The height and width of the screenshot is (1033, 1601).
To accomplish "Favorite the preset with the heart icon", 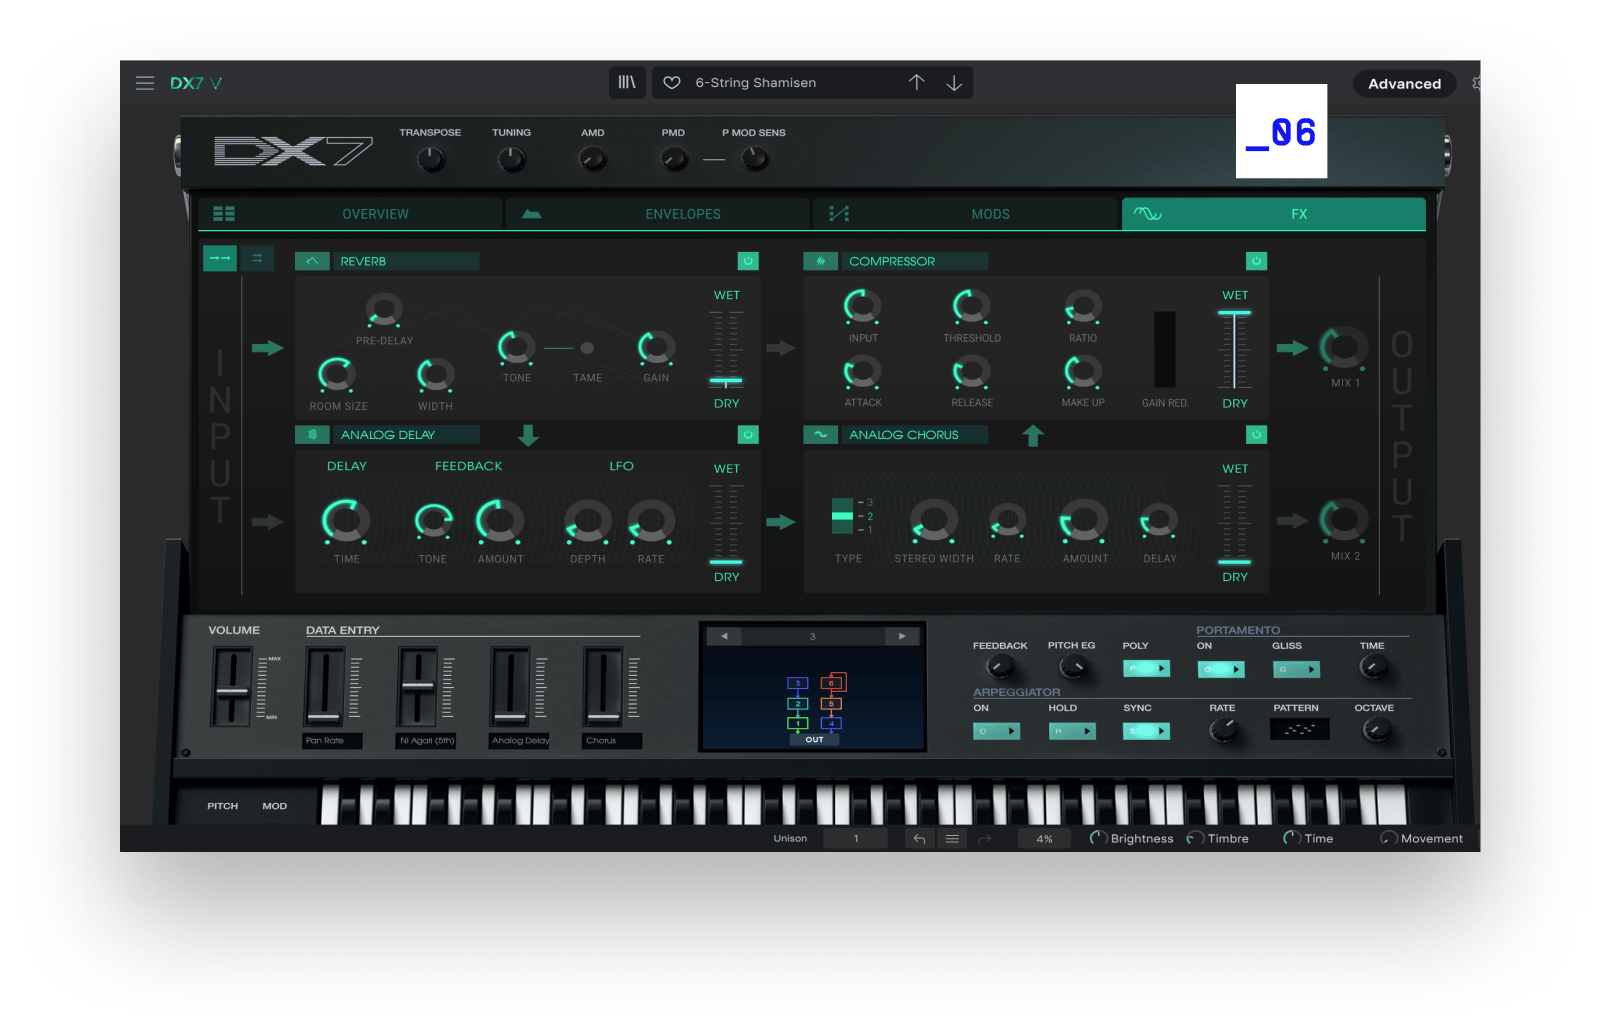I will (672, 83).
